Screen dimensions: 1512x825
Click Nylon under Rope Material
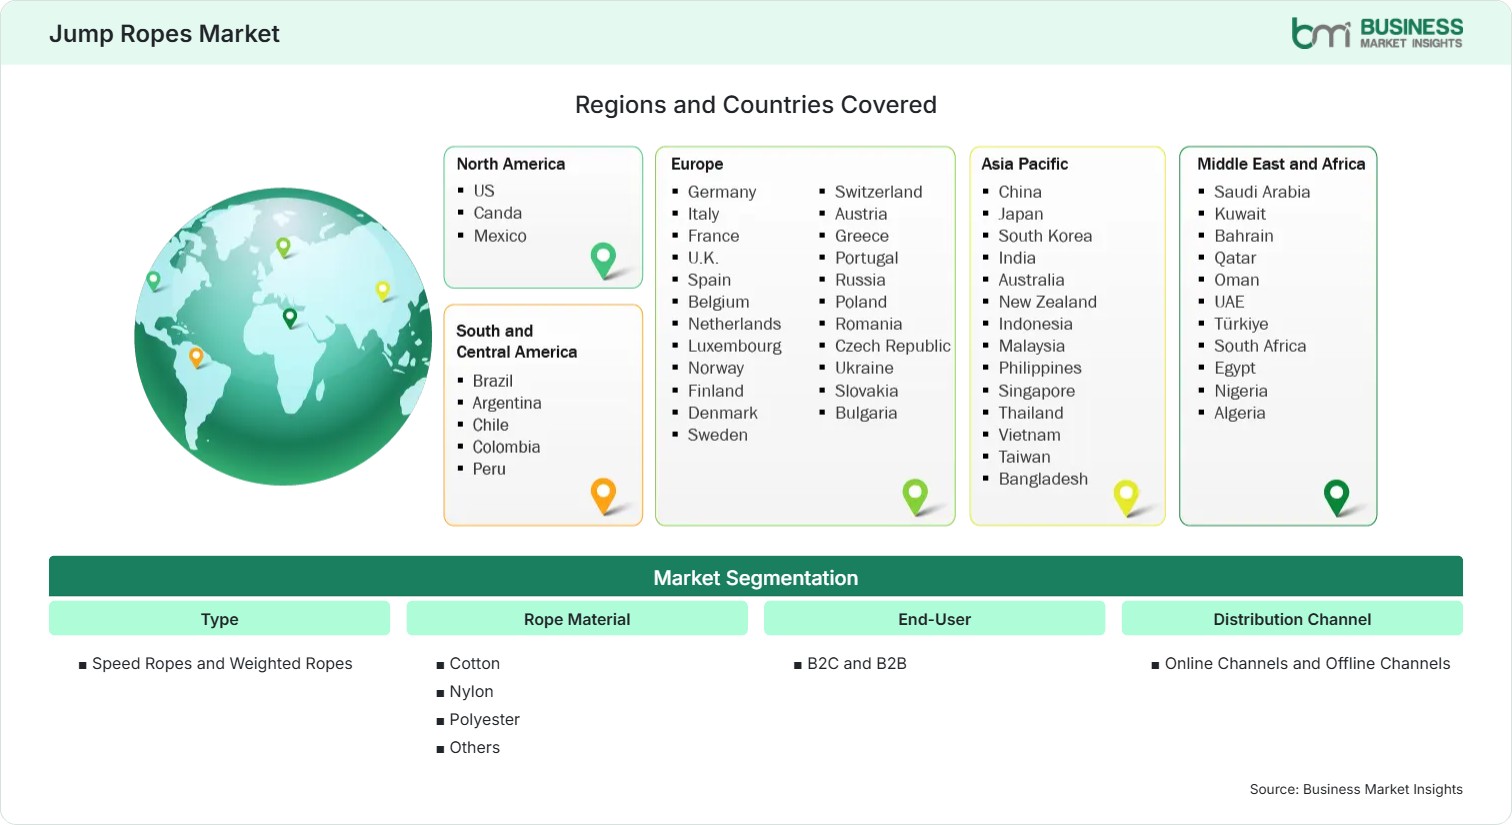coord(471,692)
